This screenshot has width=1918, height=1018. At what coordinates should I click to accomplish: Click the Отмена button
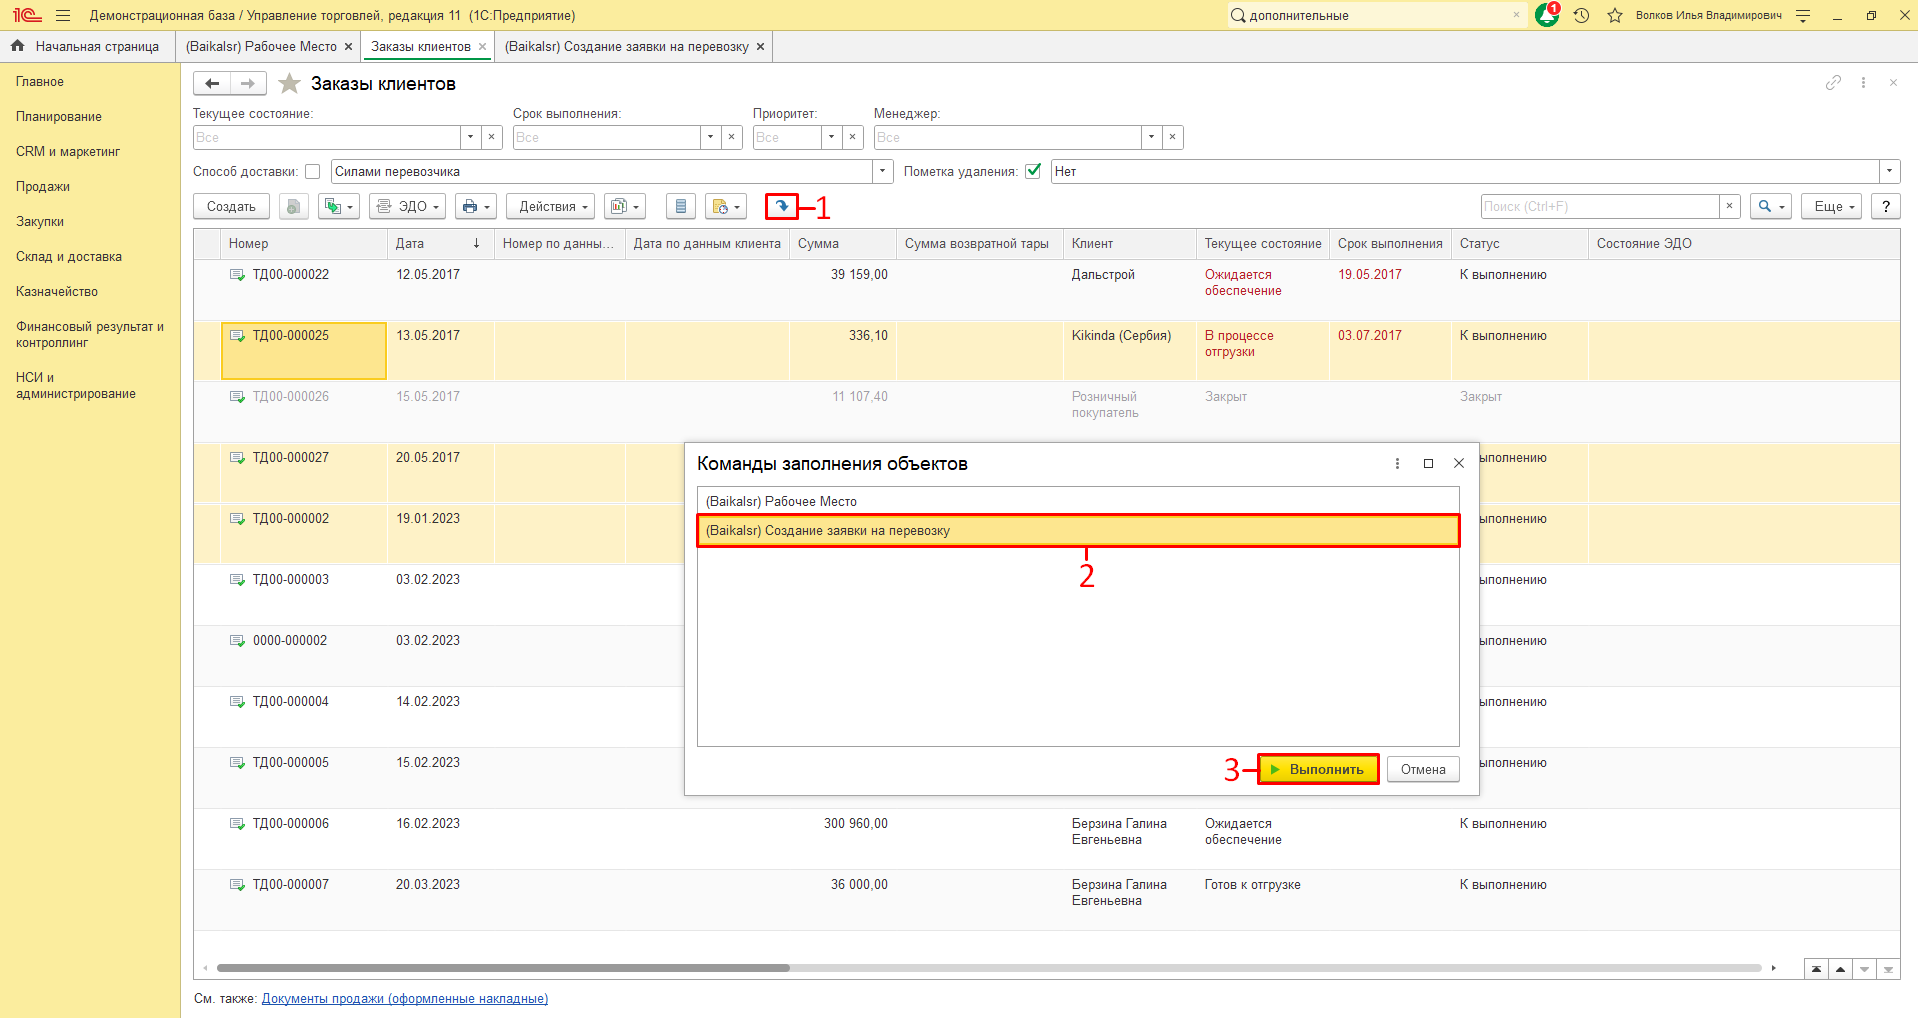coord(1423,769)
